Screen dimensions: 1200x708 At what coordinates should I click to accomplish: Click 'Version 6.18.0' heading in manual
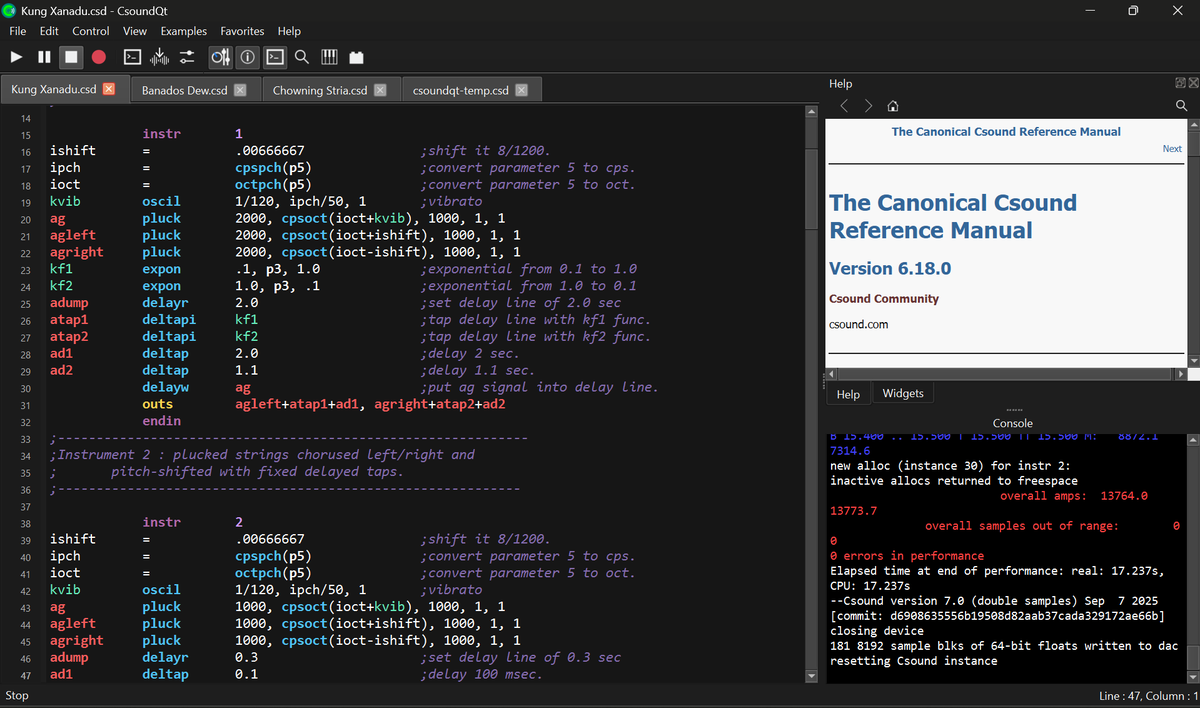(890, 269)
